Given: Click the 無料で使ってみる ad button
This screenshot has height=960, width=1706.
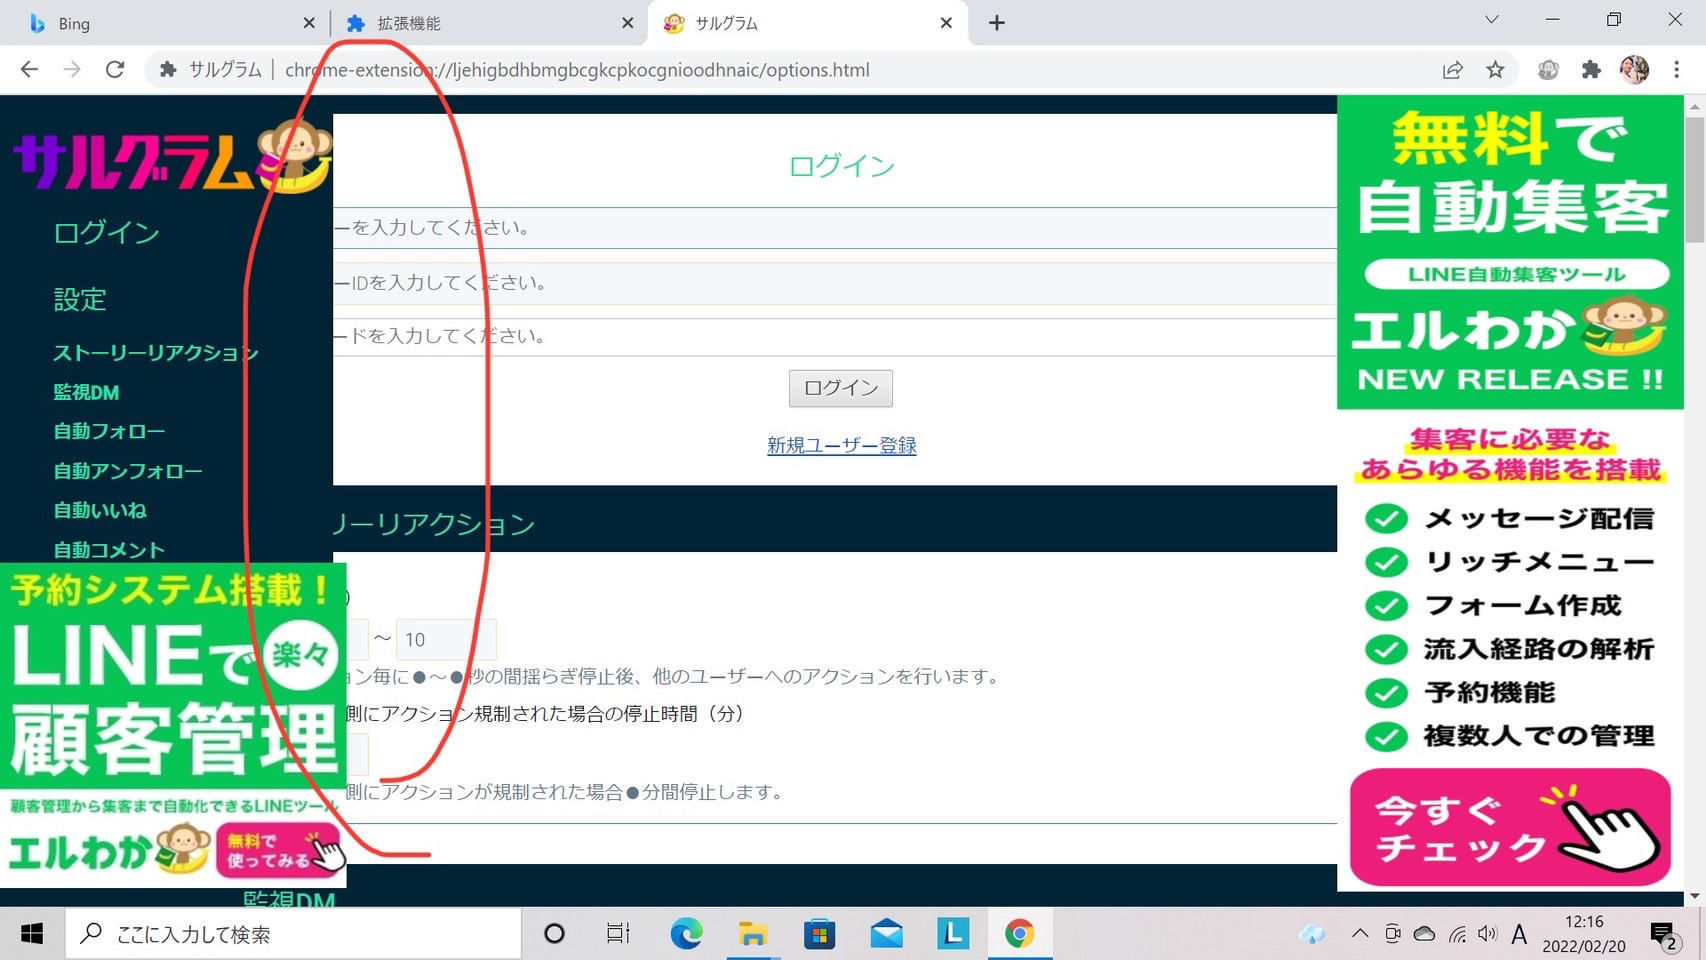Looking at the screenshot, I should pos(277,851).
